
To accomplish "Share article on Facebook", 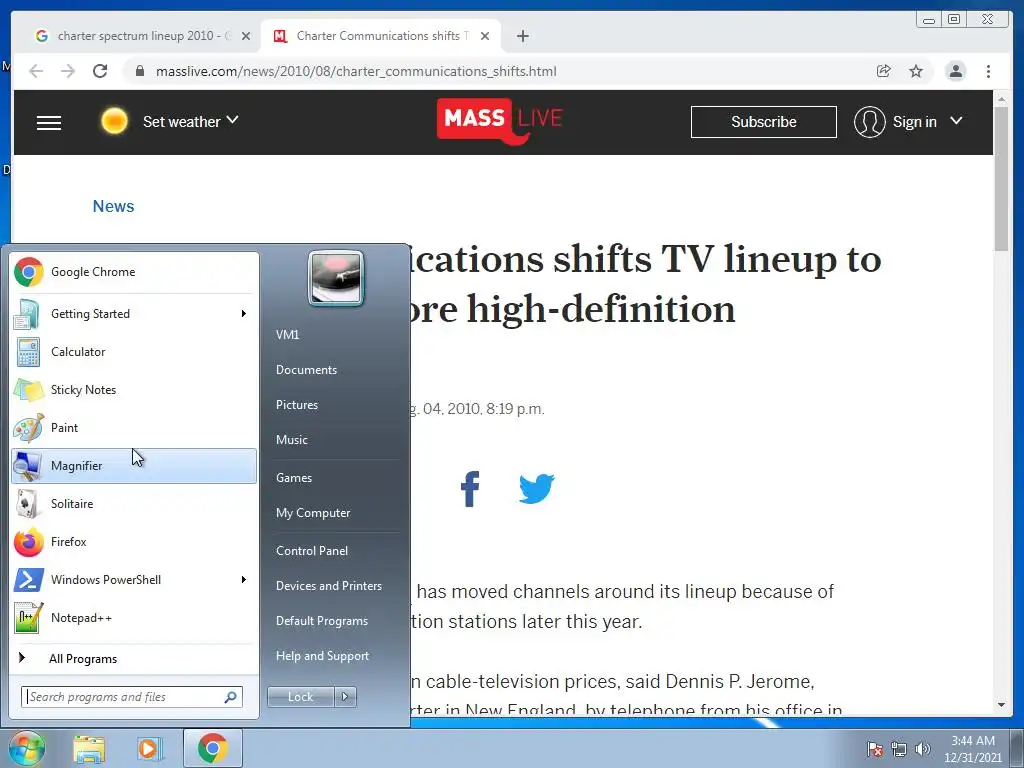I will (470, 488).
